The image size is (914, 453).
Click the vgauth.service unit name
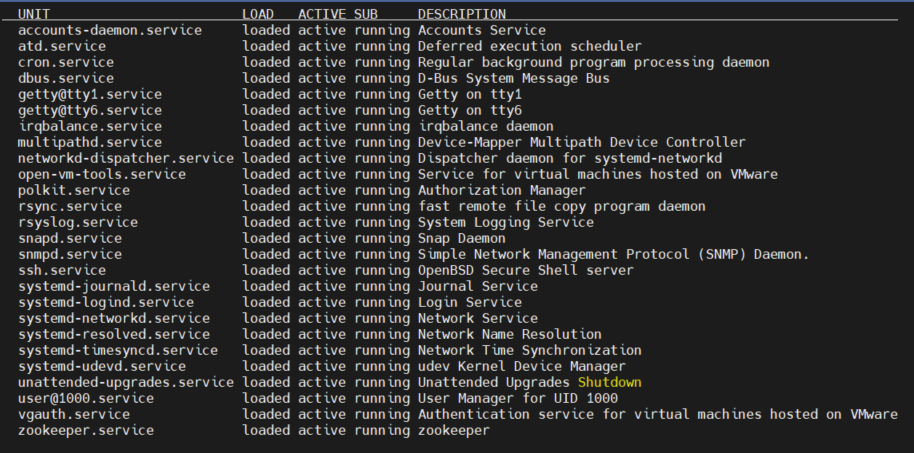tap(74, 414)
